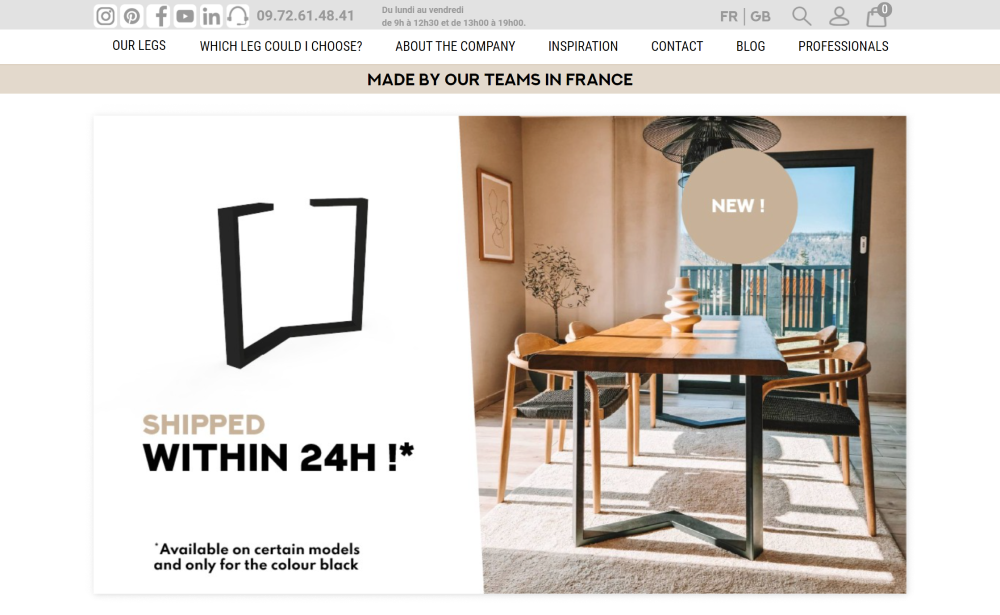The height and width of the screenshot is (615, 1000).
Task: Open the shopping bag cart icon
Action: coord(878,15)
